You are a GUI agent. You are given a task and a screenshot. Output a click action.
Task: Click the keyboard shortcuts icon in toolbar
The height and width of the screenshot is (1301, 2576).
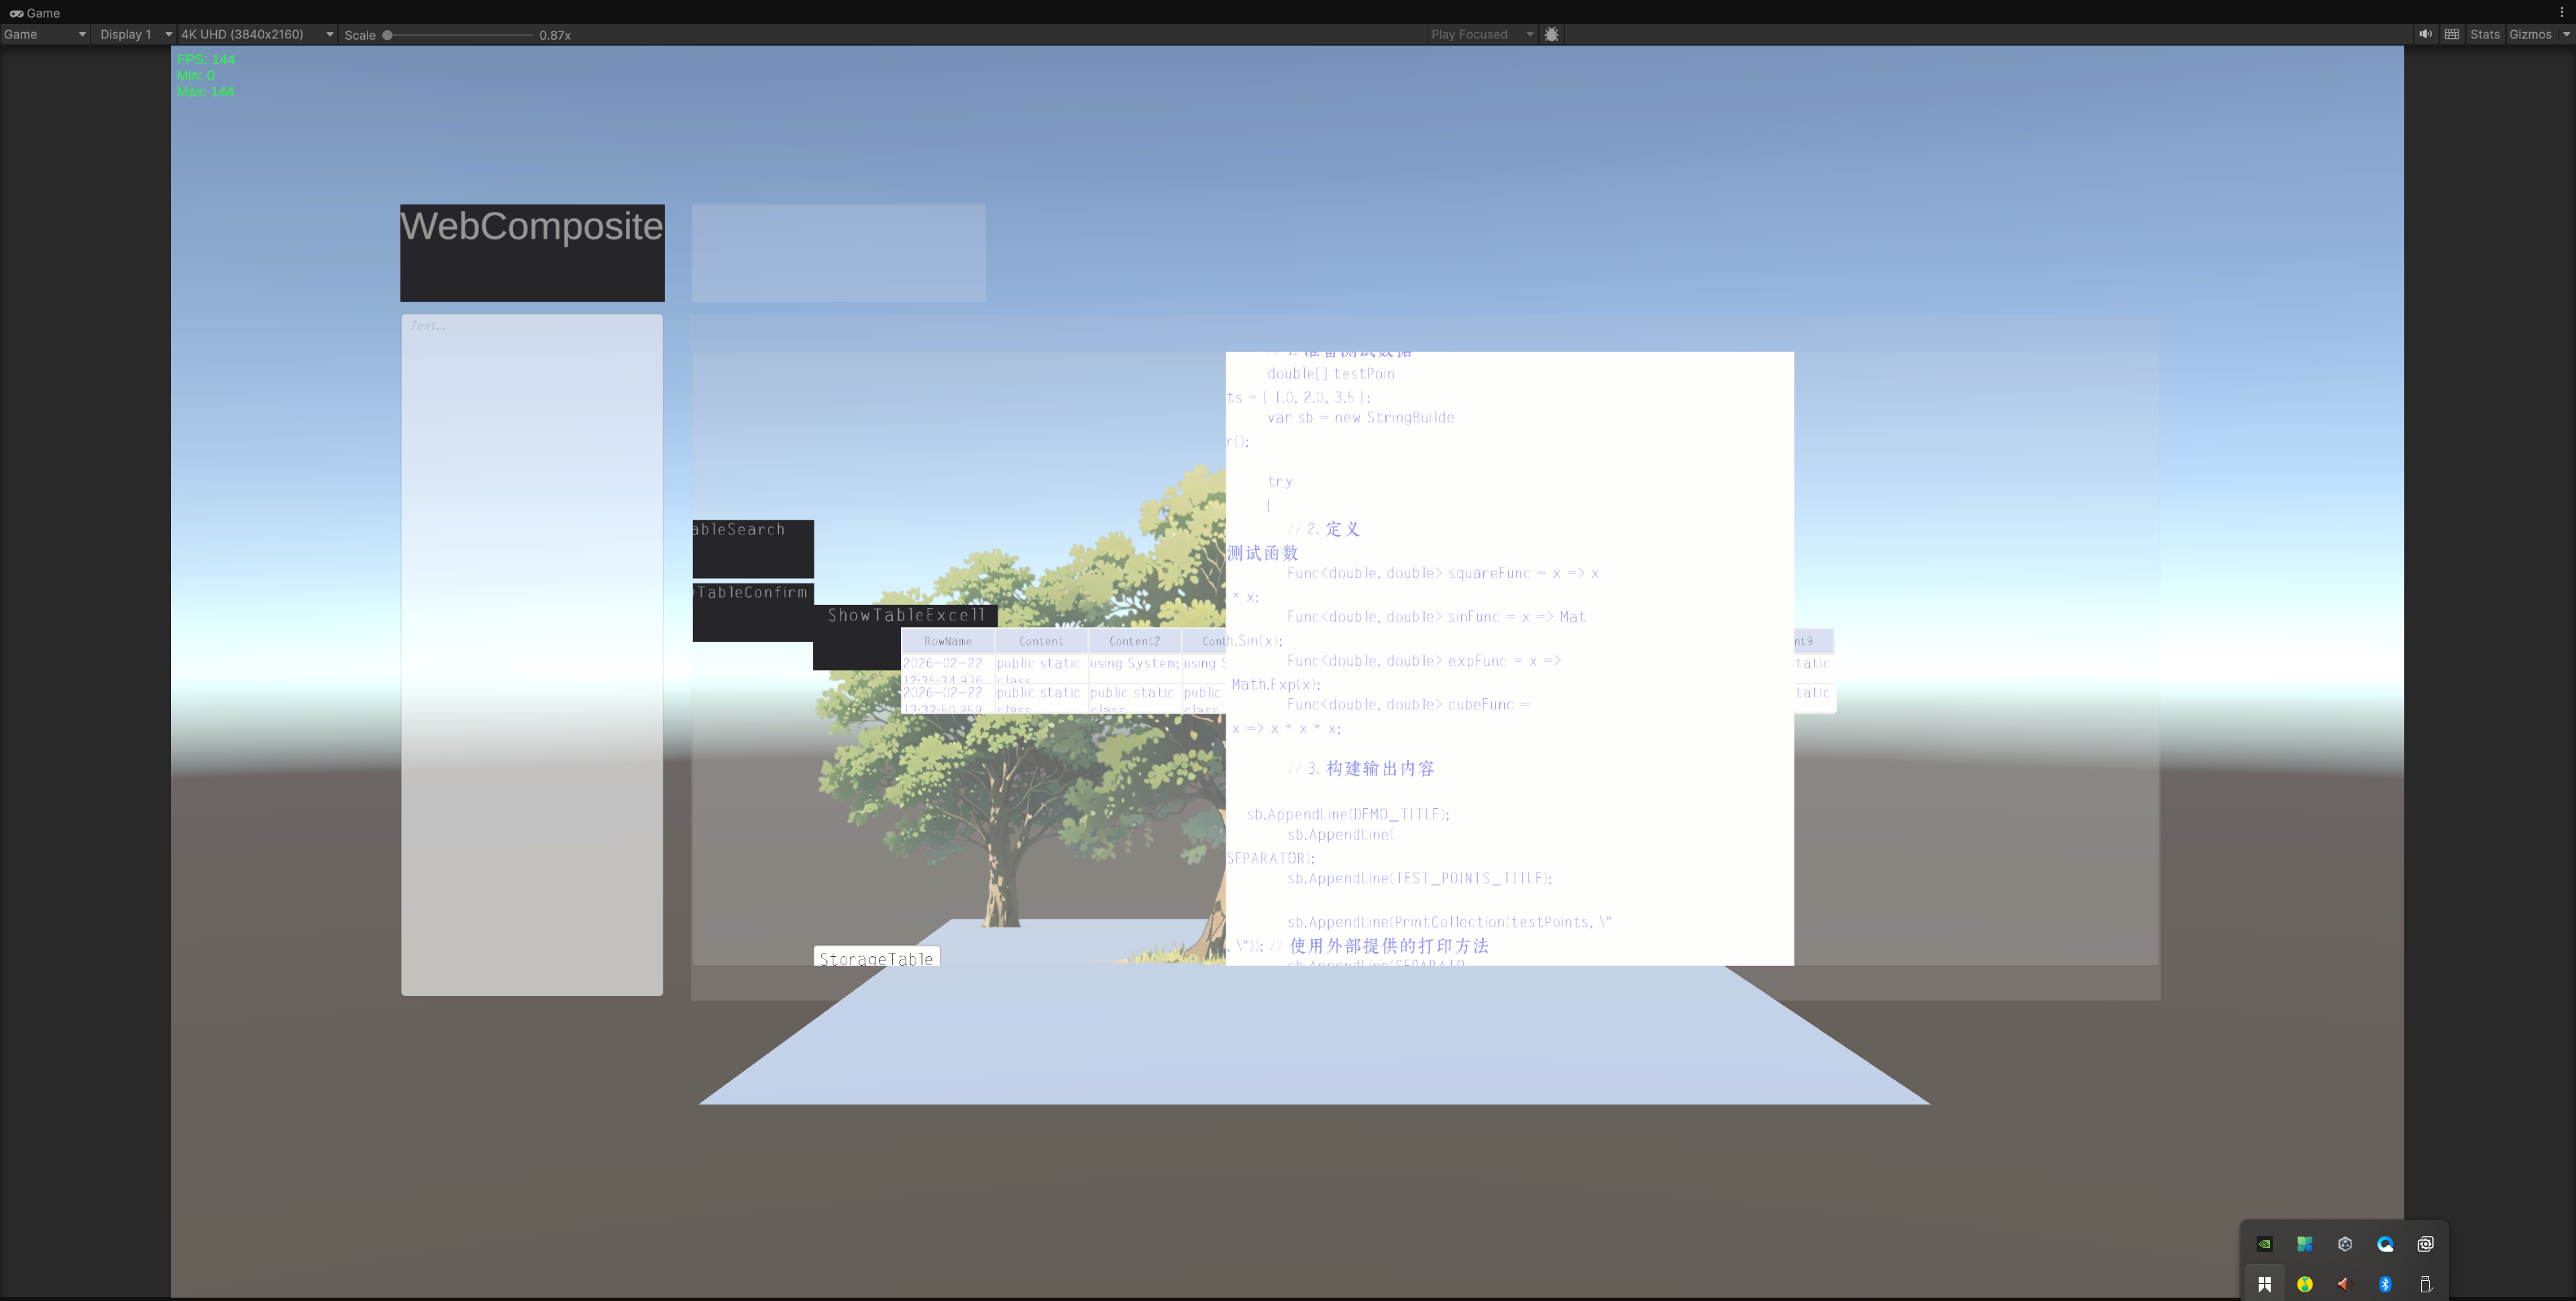click(x=2452, y=34)
